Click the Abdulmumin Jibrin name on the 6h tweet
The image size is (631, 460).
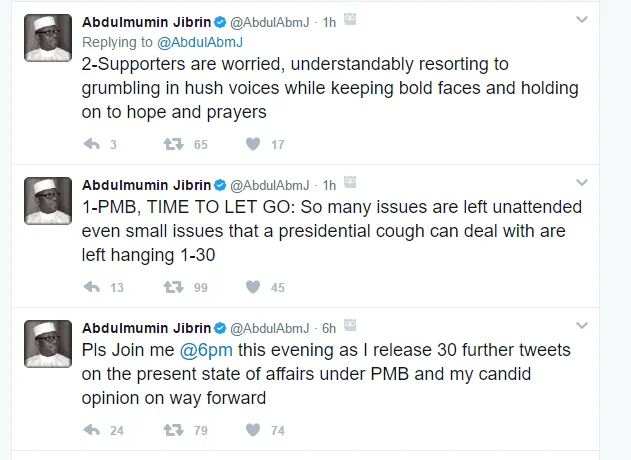[146, 328]
